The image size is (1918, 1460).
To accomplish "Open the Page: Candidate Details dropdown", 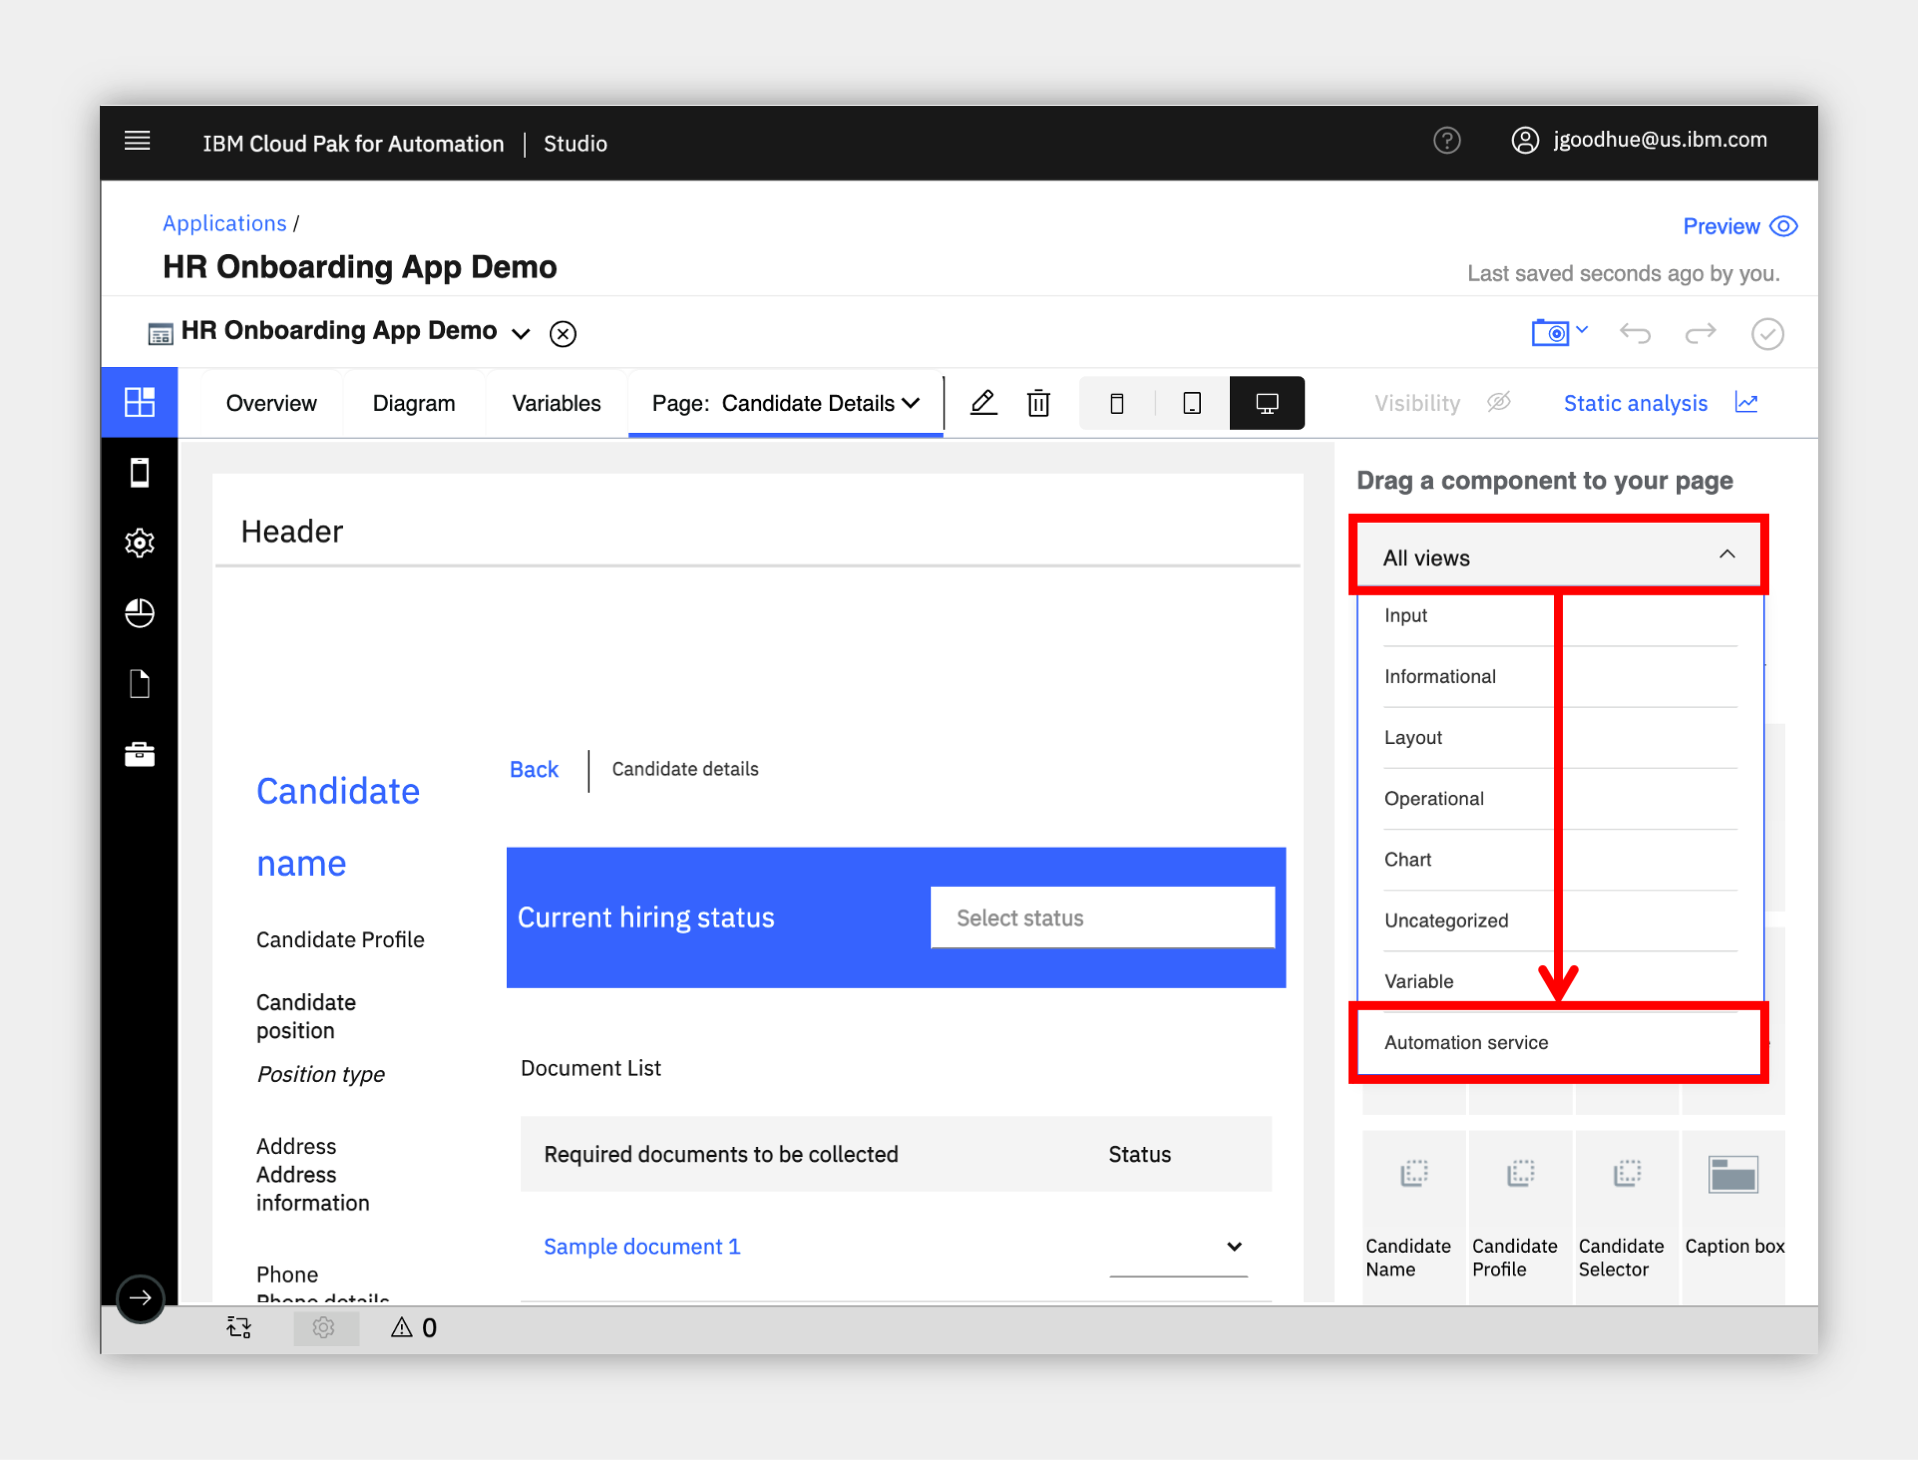I will pyautogui.click(x=786, y=403).
